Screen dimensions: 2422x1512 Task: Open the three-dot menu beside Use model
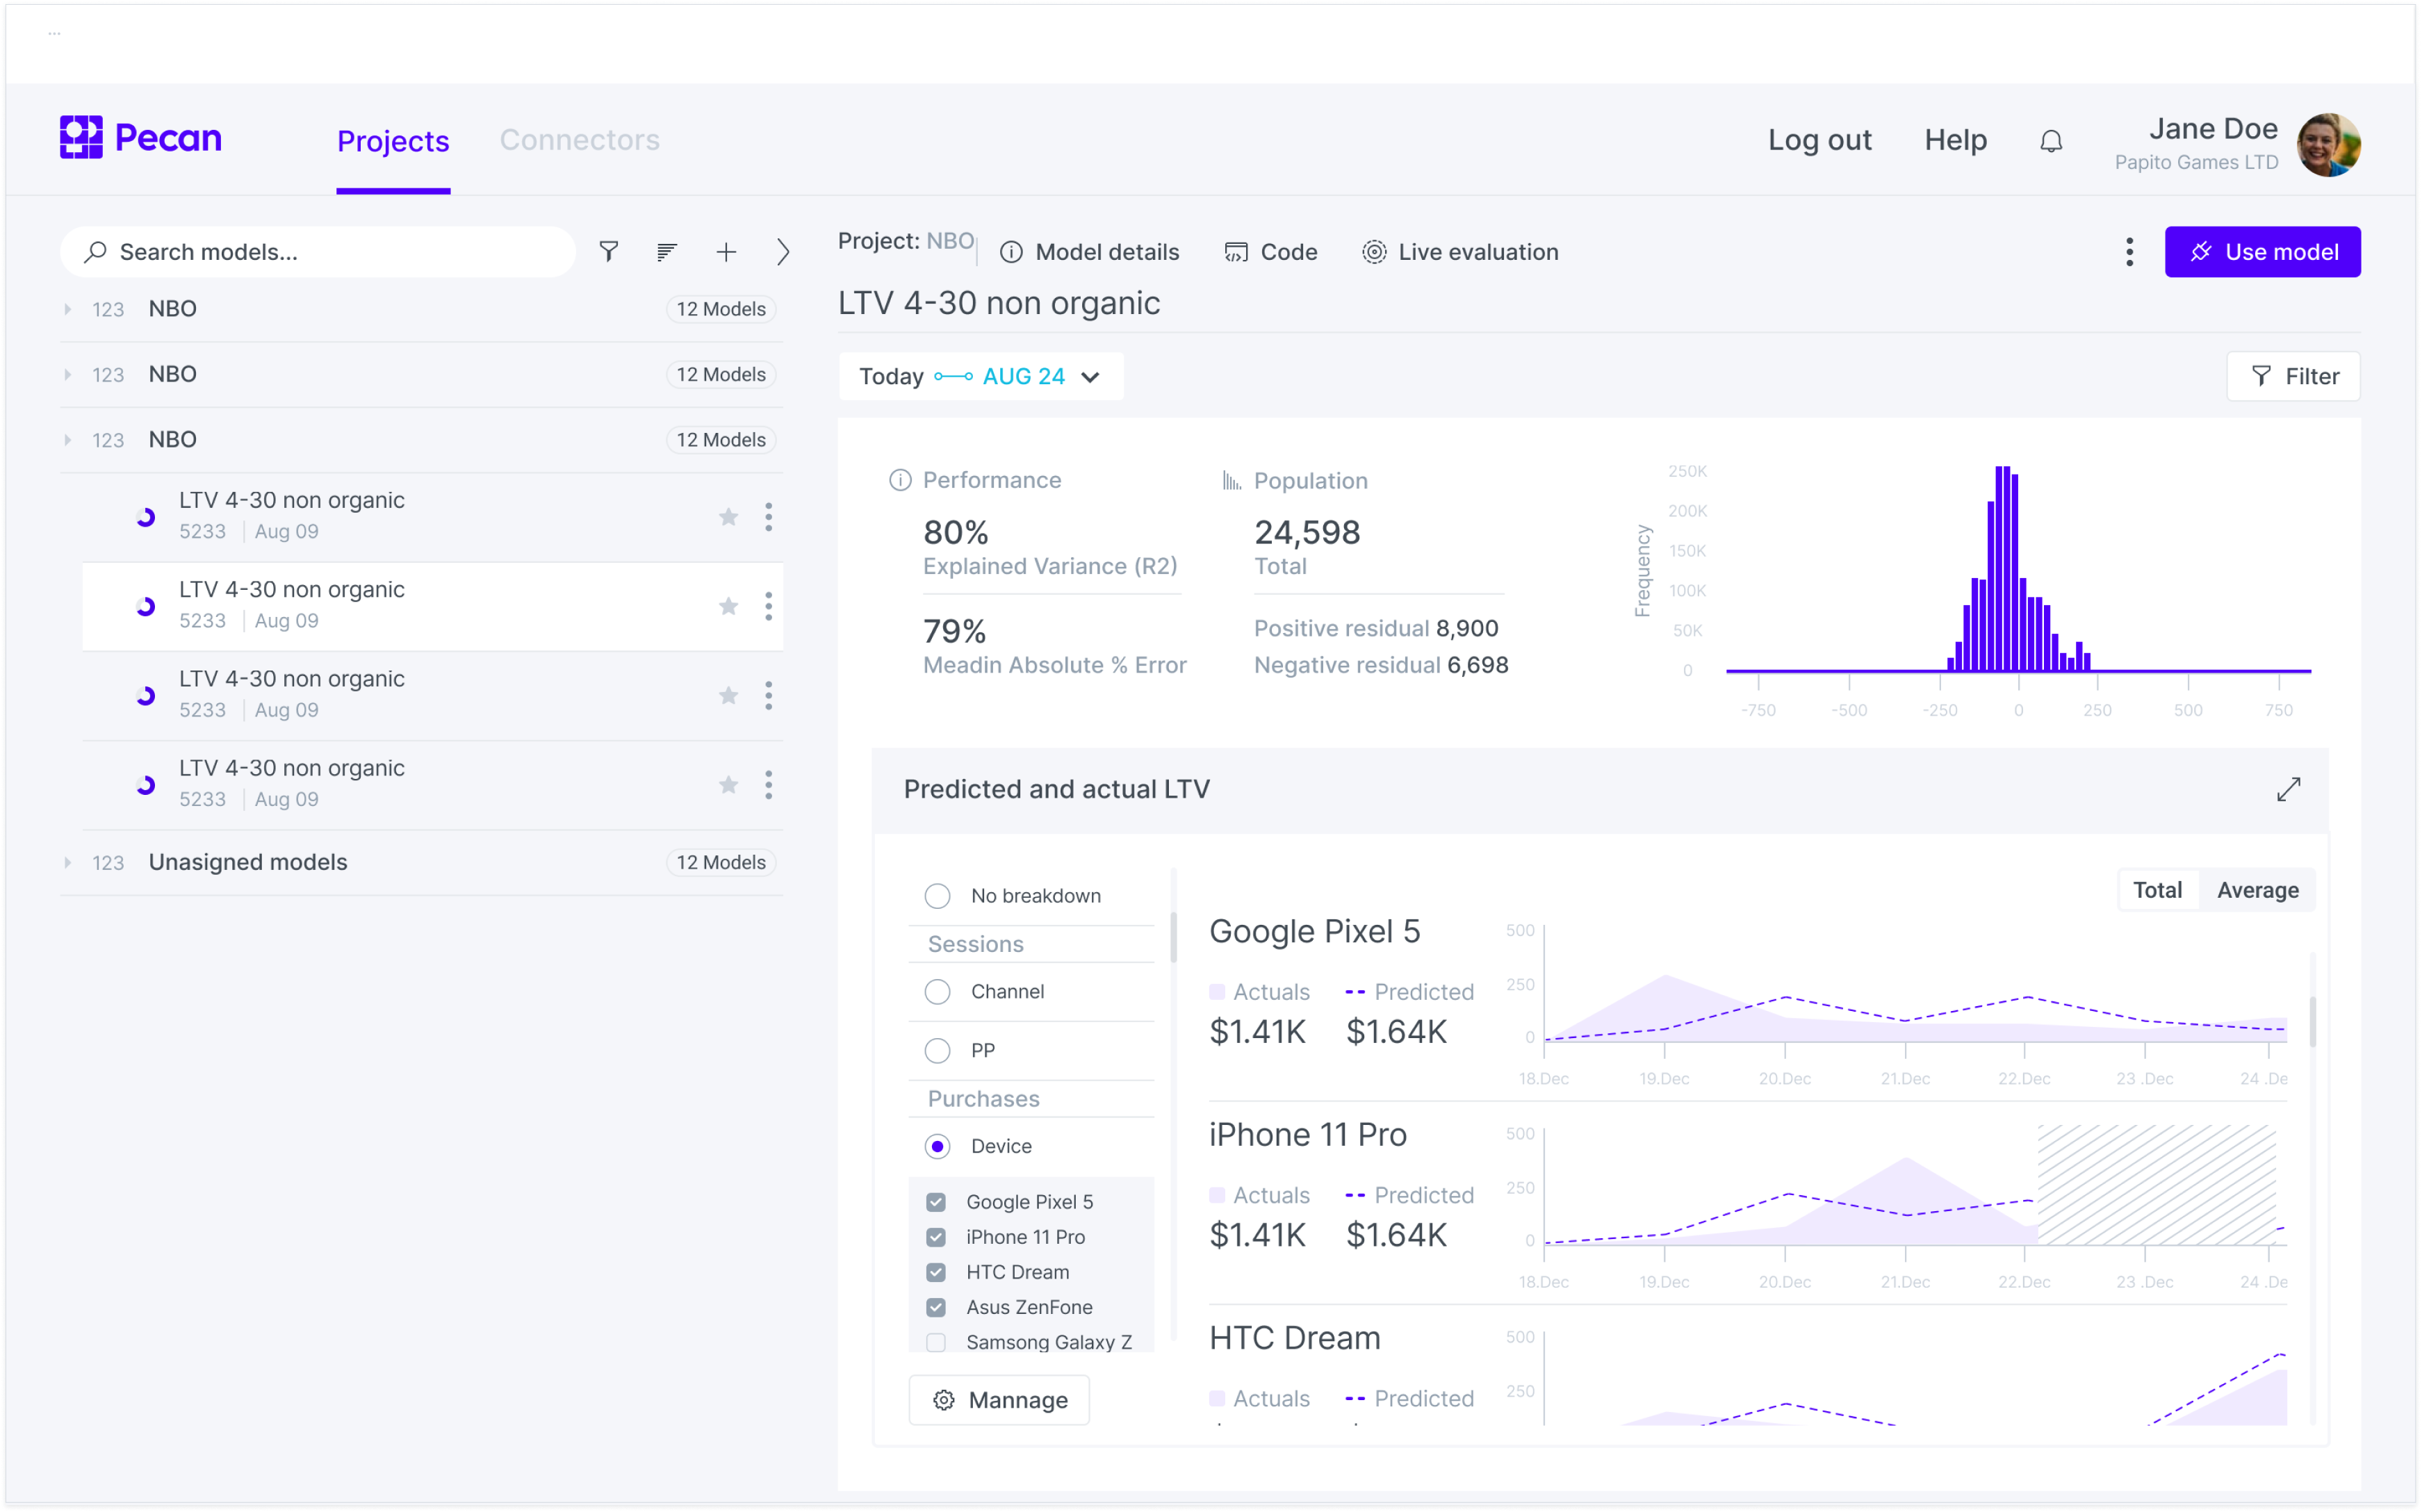[x=2129, y=252]
